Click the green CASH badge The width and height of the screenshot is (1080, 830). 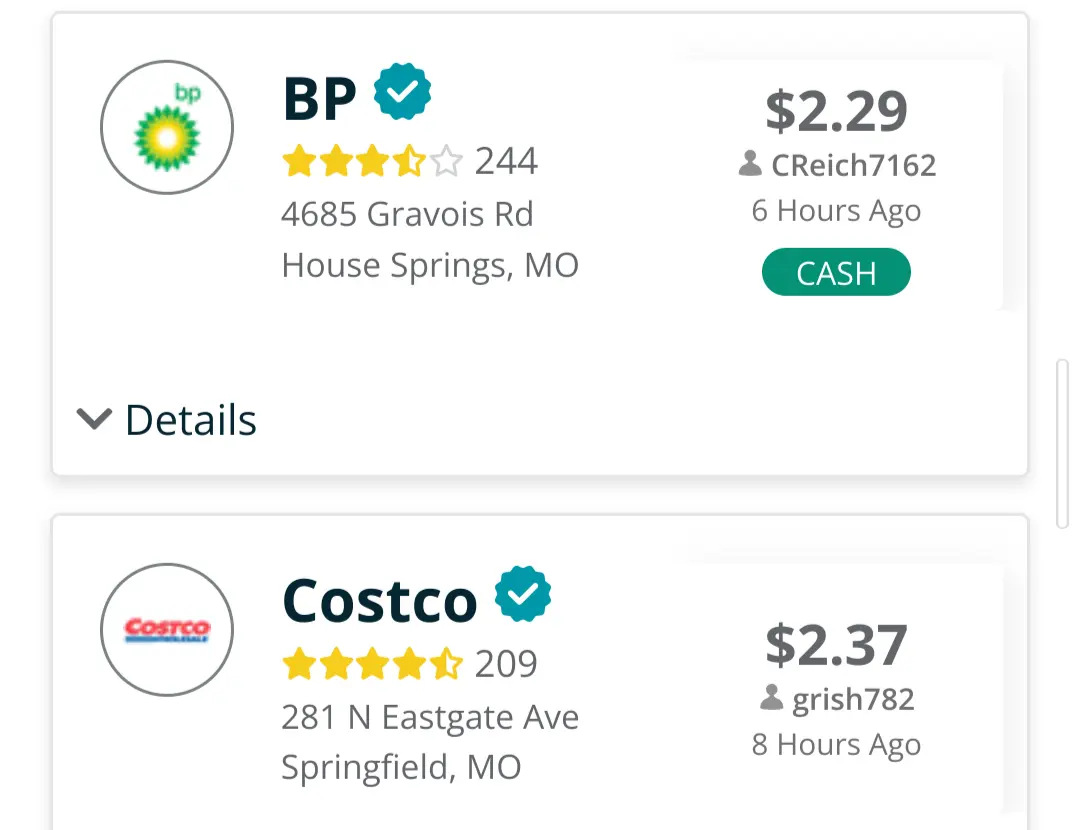[836, 273]
